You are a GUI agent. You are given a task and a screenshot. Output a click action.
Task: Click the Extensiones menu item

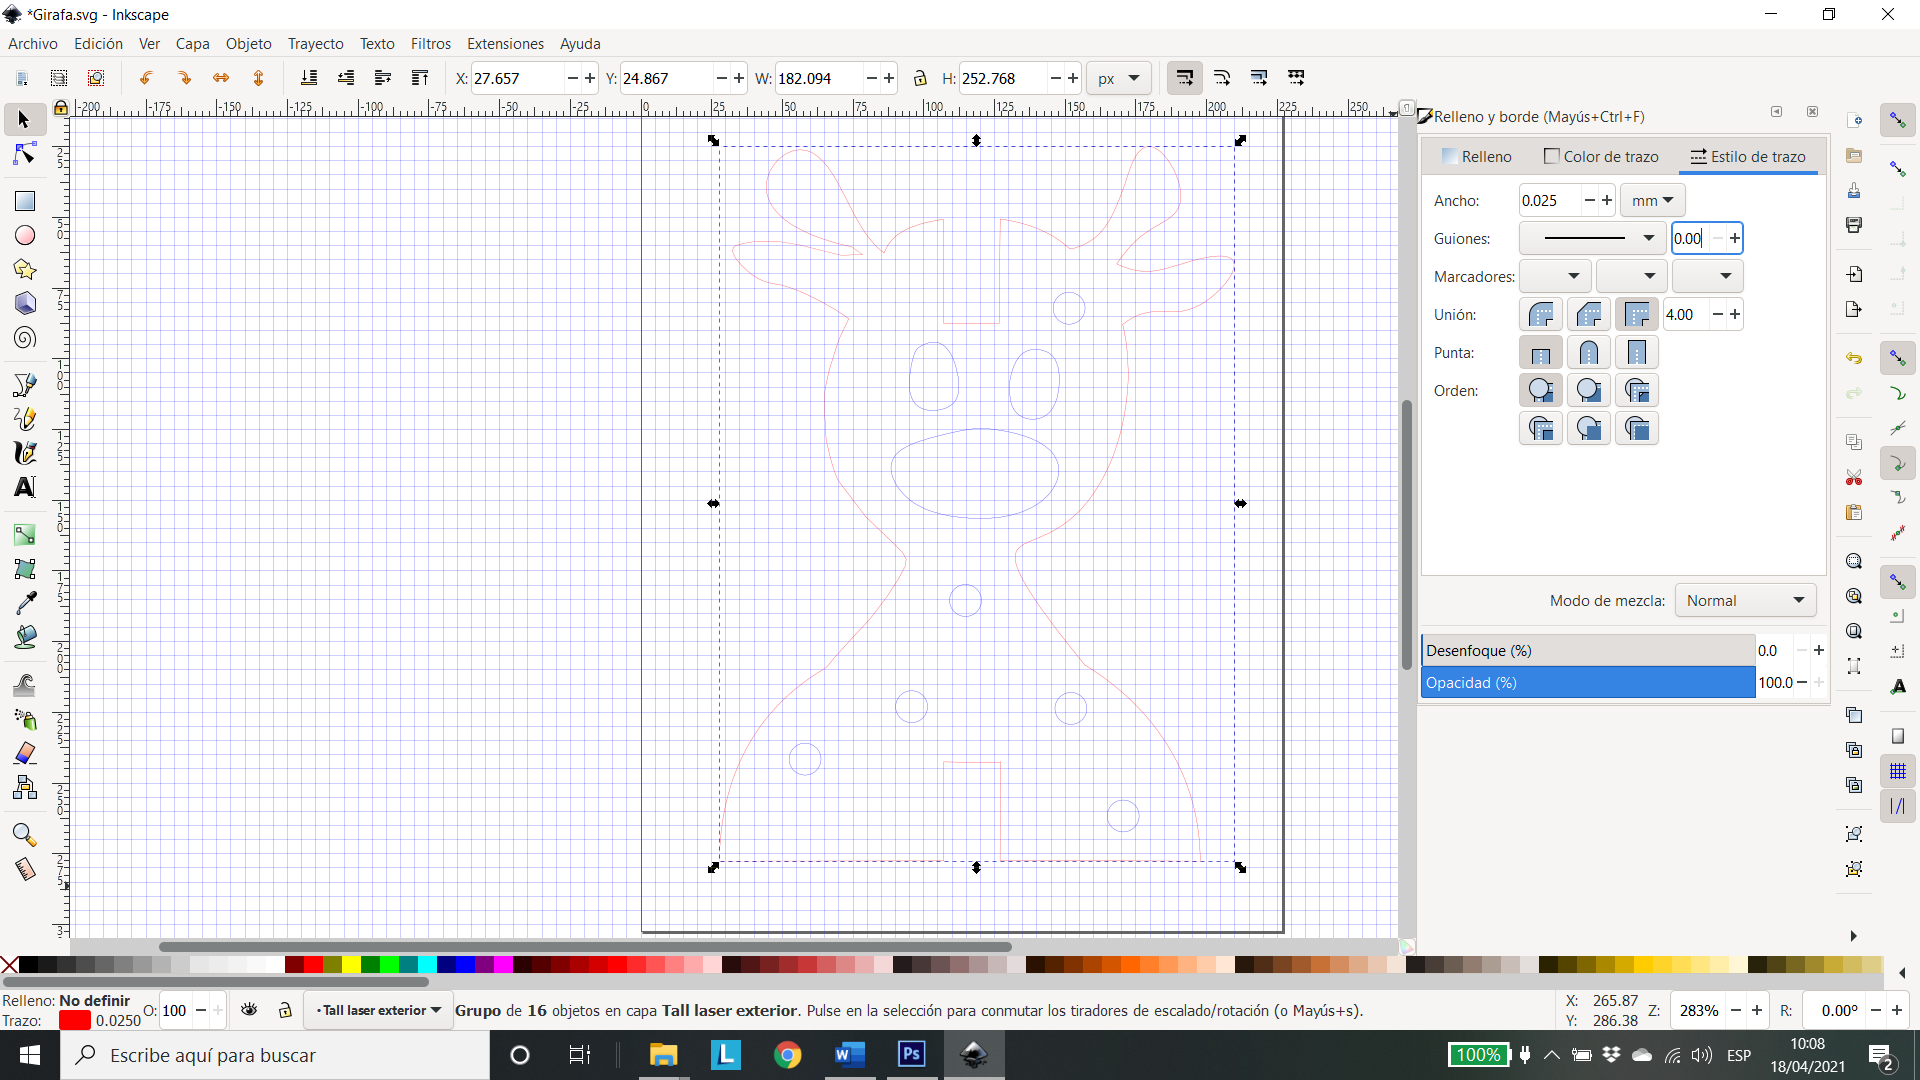tap(505, 44)
